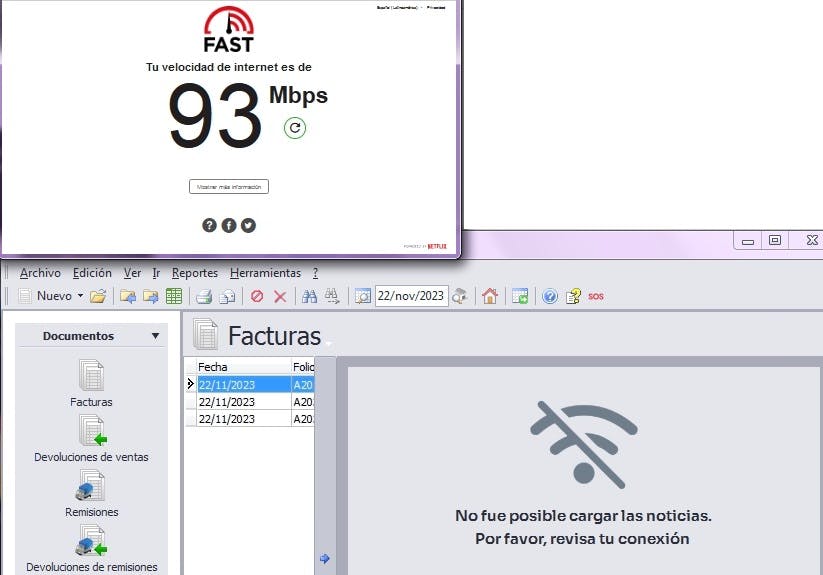This screenshot has height=575, width=823.
Task: Click the binoculars find next icon
Action: 332,296
